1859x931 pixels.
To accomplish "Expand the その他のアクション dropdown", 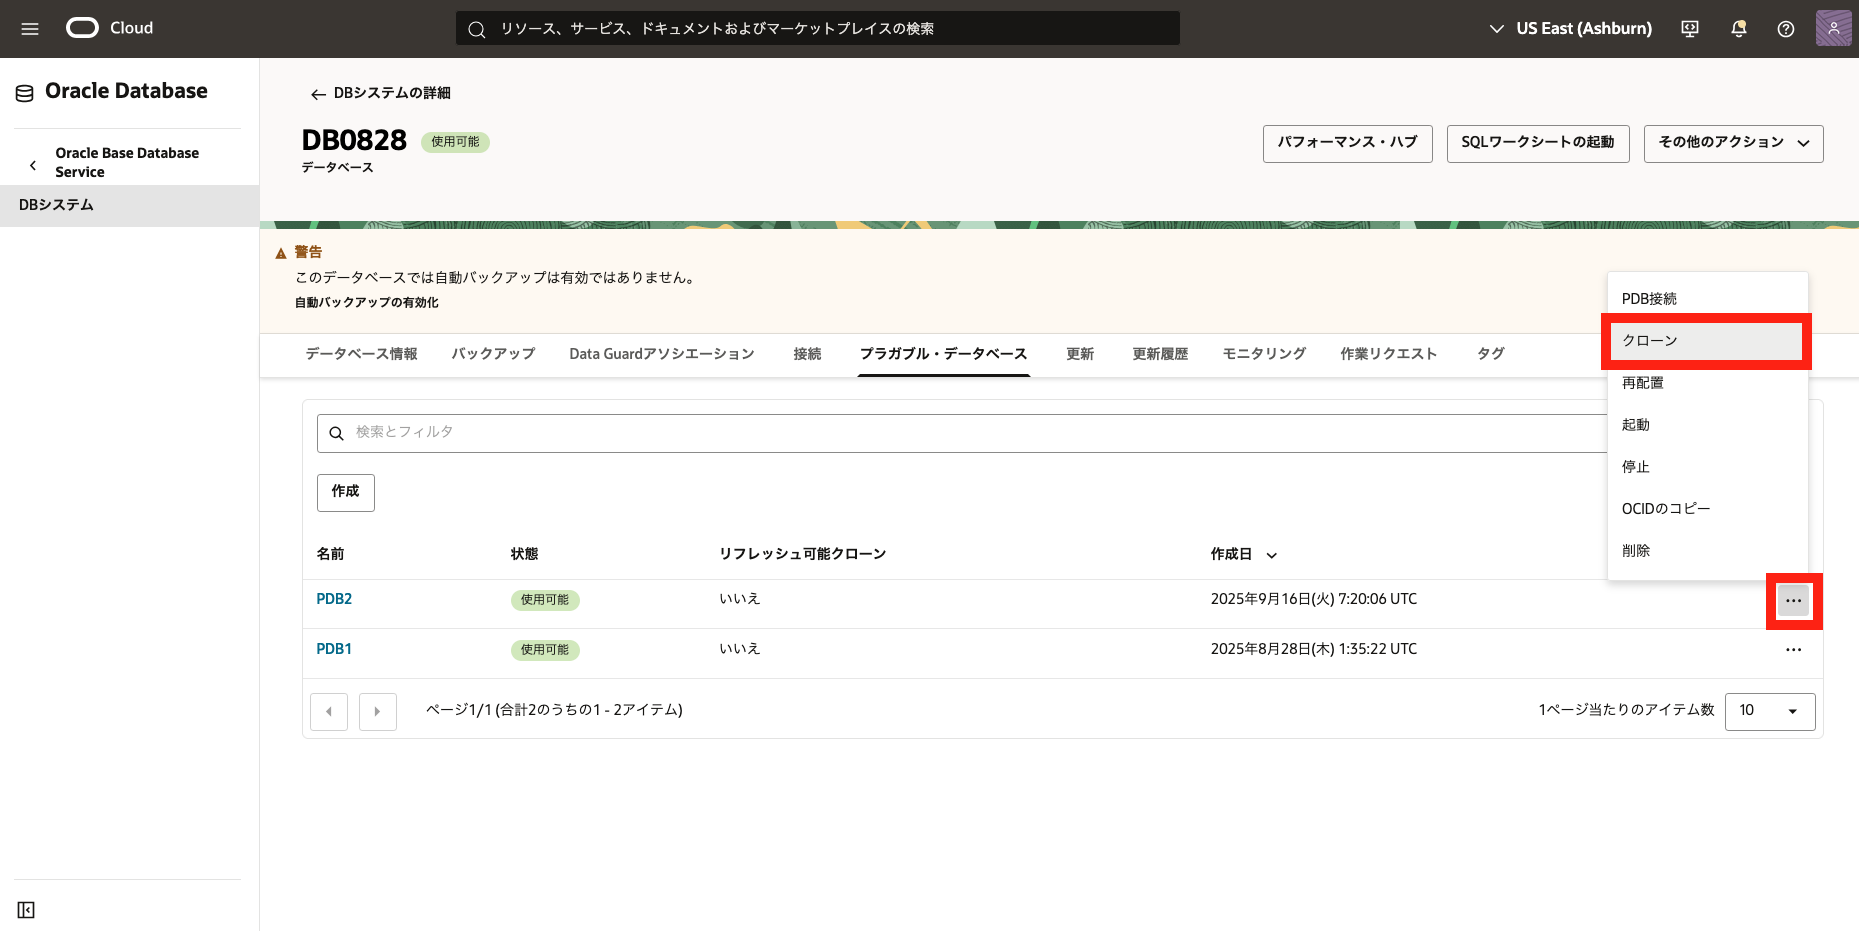I will pos(1733,143).
